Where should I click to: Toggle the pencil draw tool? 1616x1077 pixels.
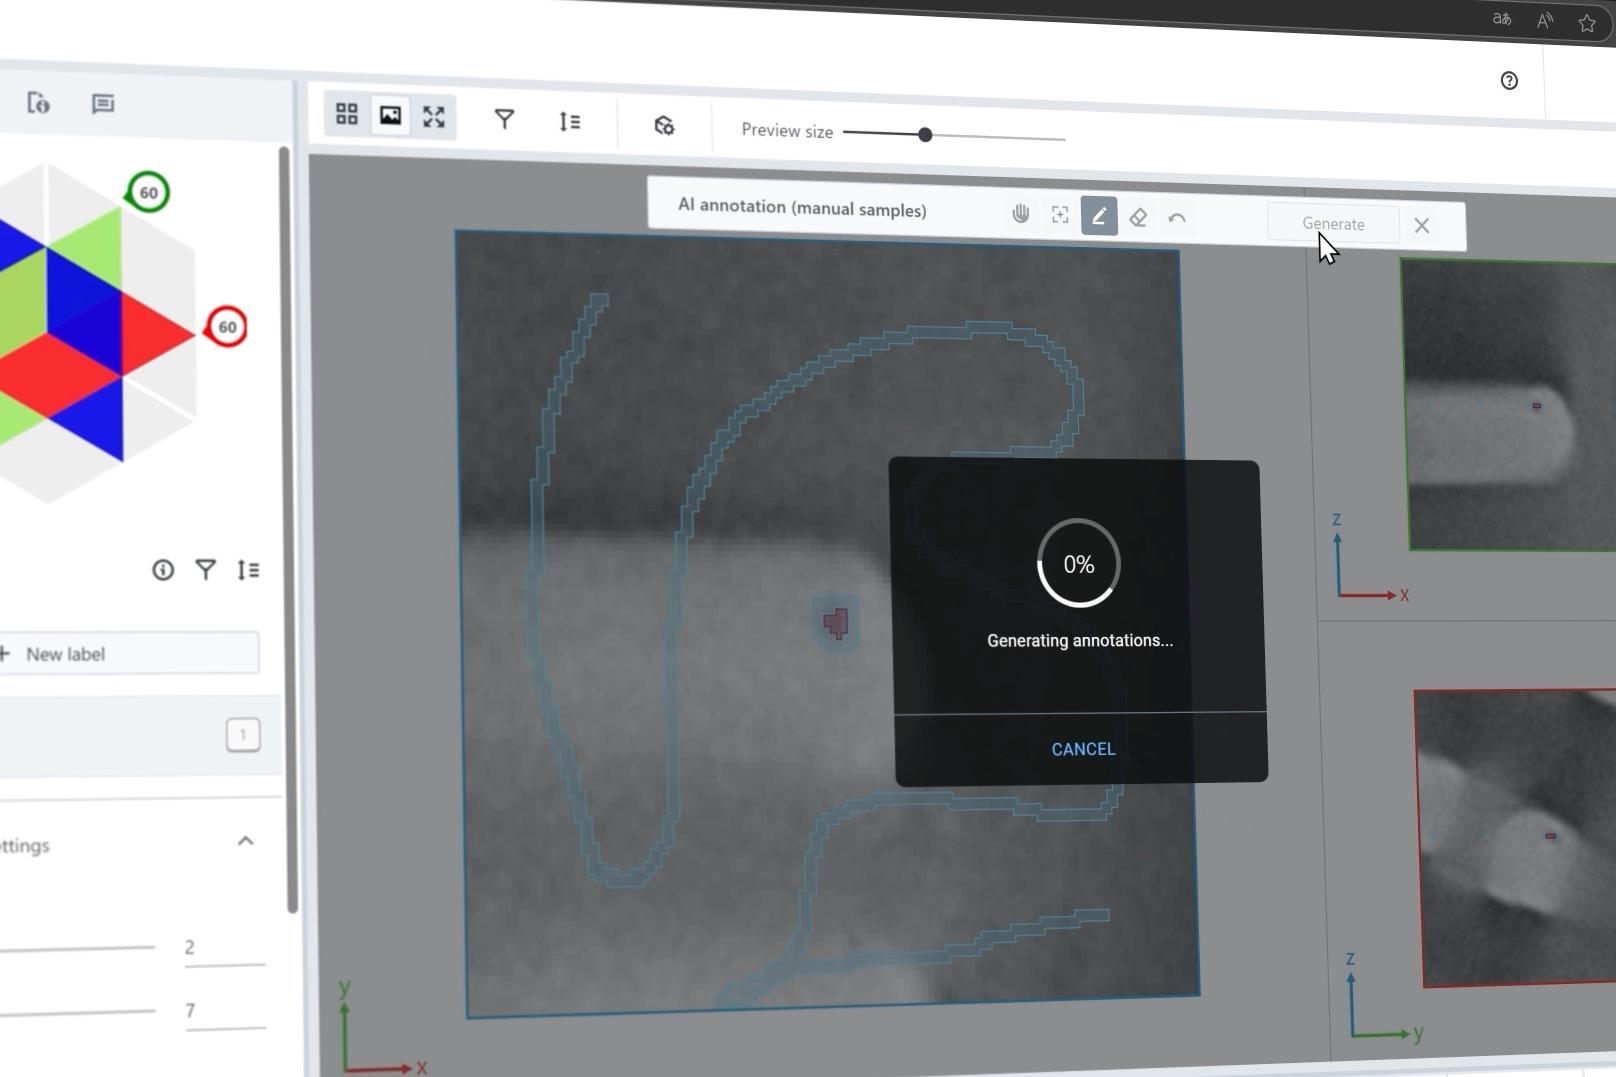point(1099,216)
